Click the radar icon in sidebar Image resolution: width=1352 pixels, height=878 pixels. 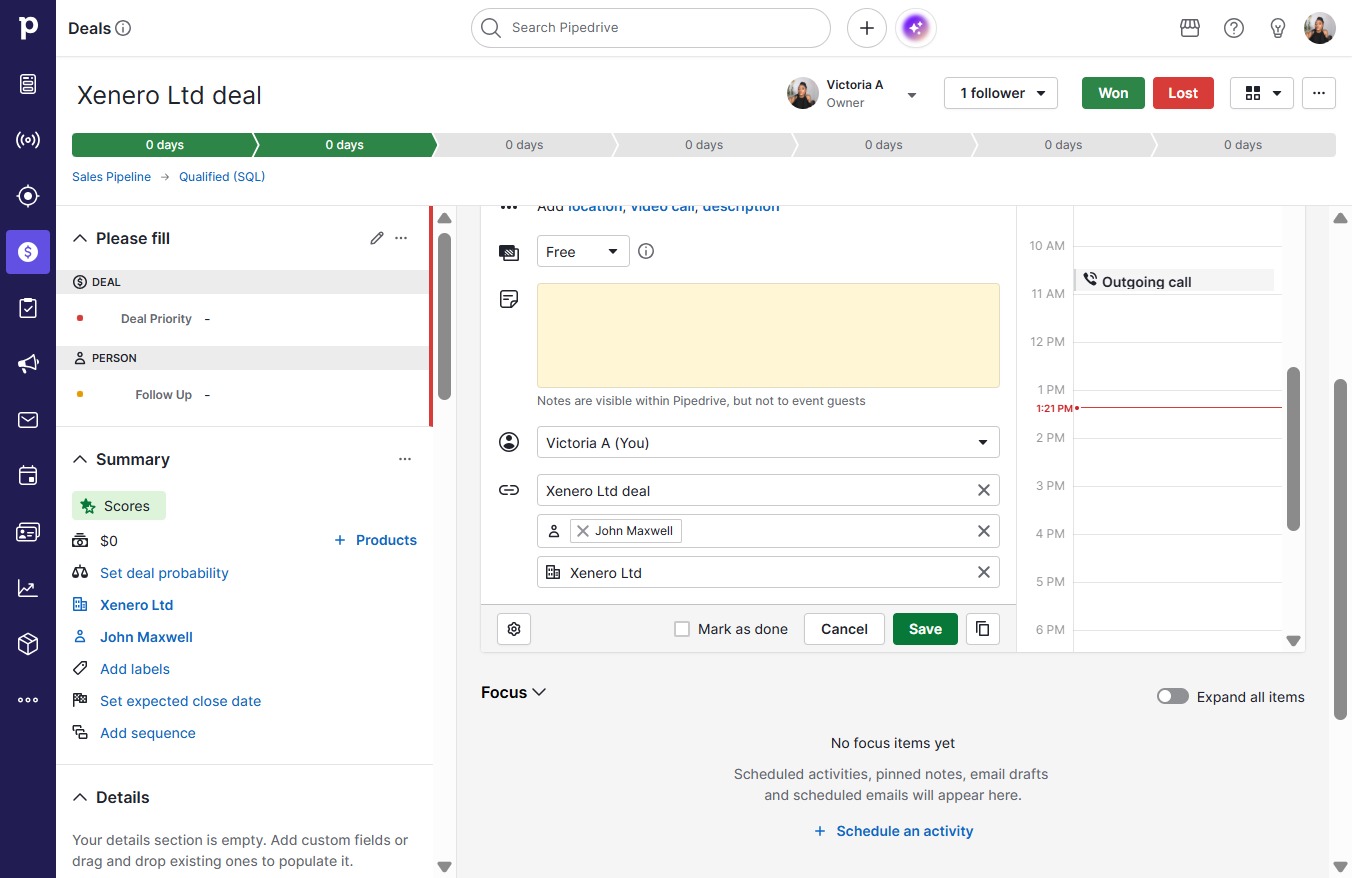[28, 140]
